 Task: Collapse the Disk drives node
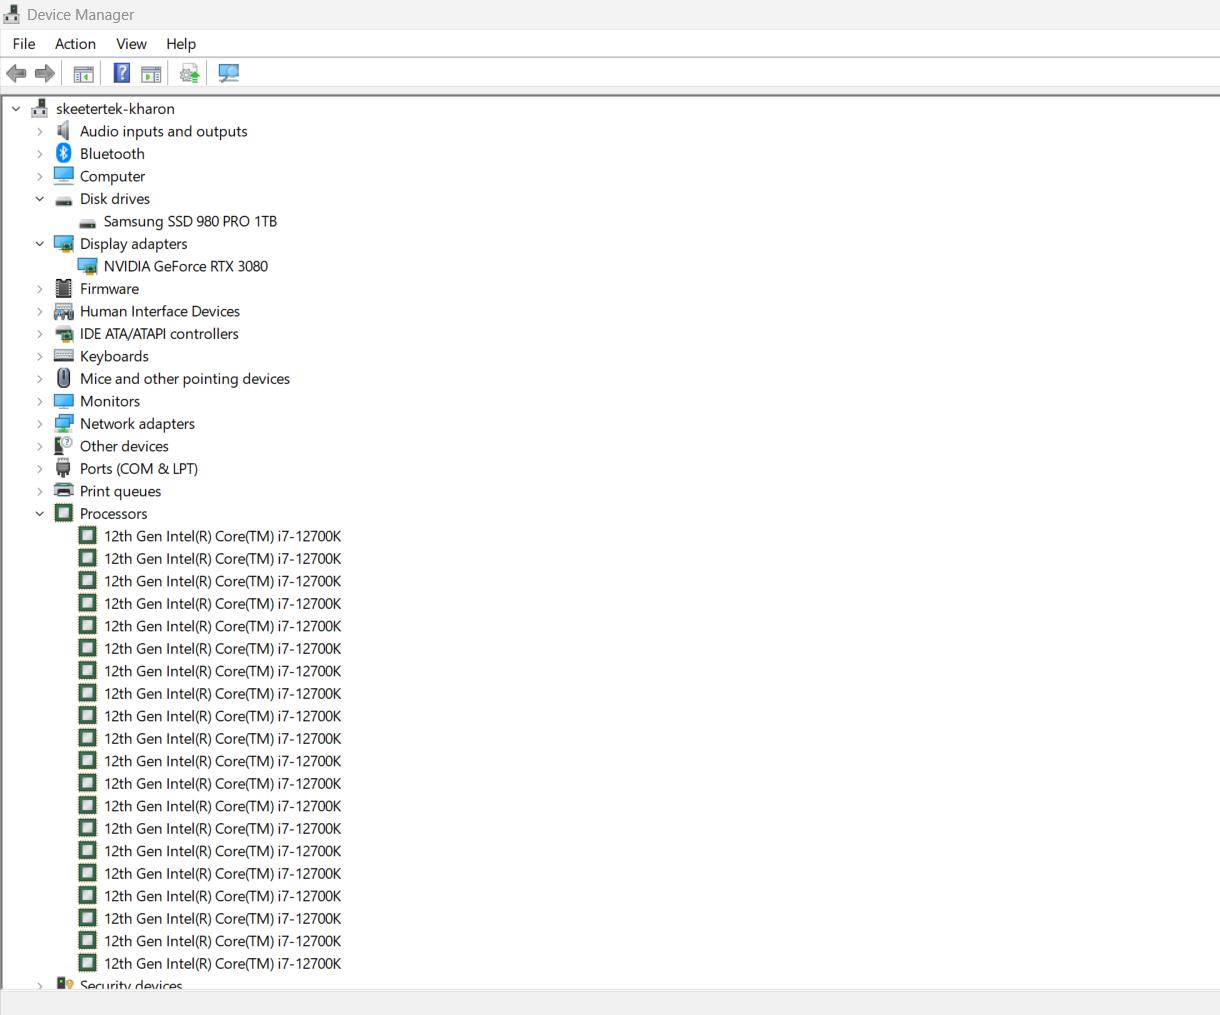pos(40,198)
